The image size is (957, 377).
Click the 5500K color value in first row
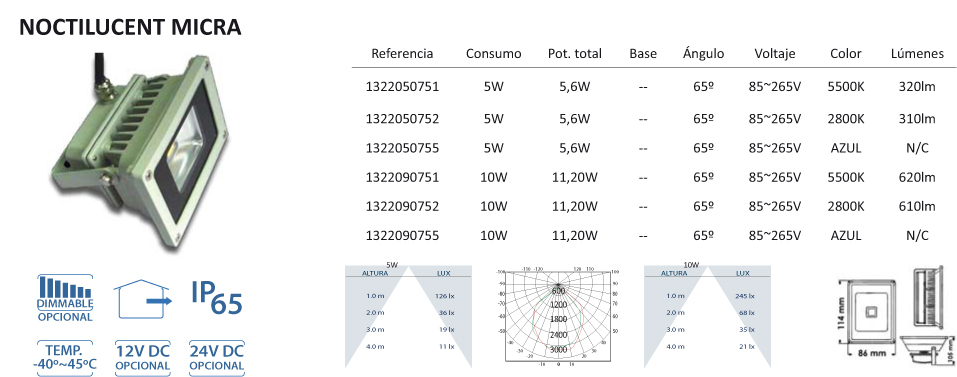coord(846,87)
